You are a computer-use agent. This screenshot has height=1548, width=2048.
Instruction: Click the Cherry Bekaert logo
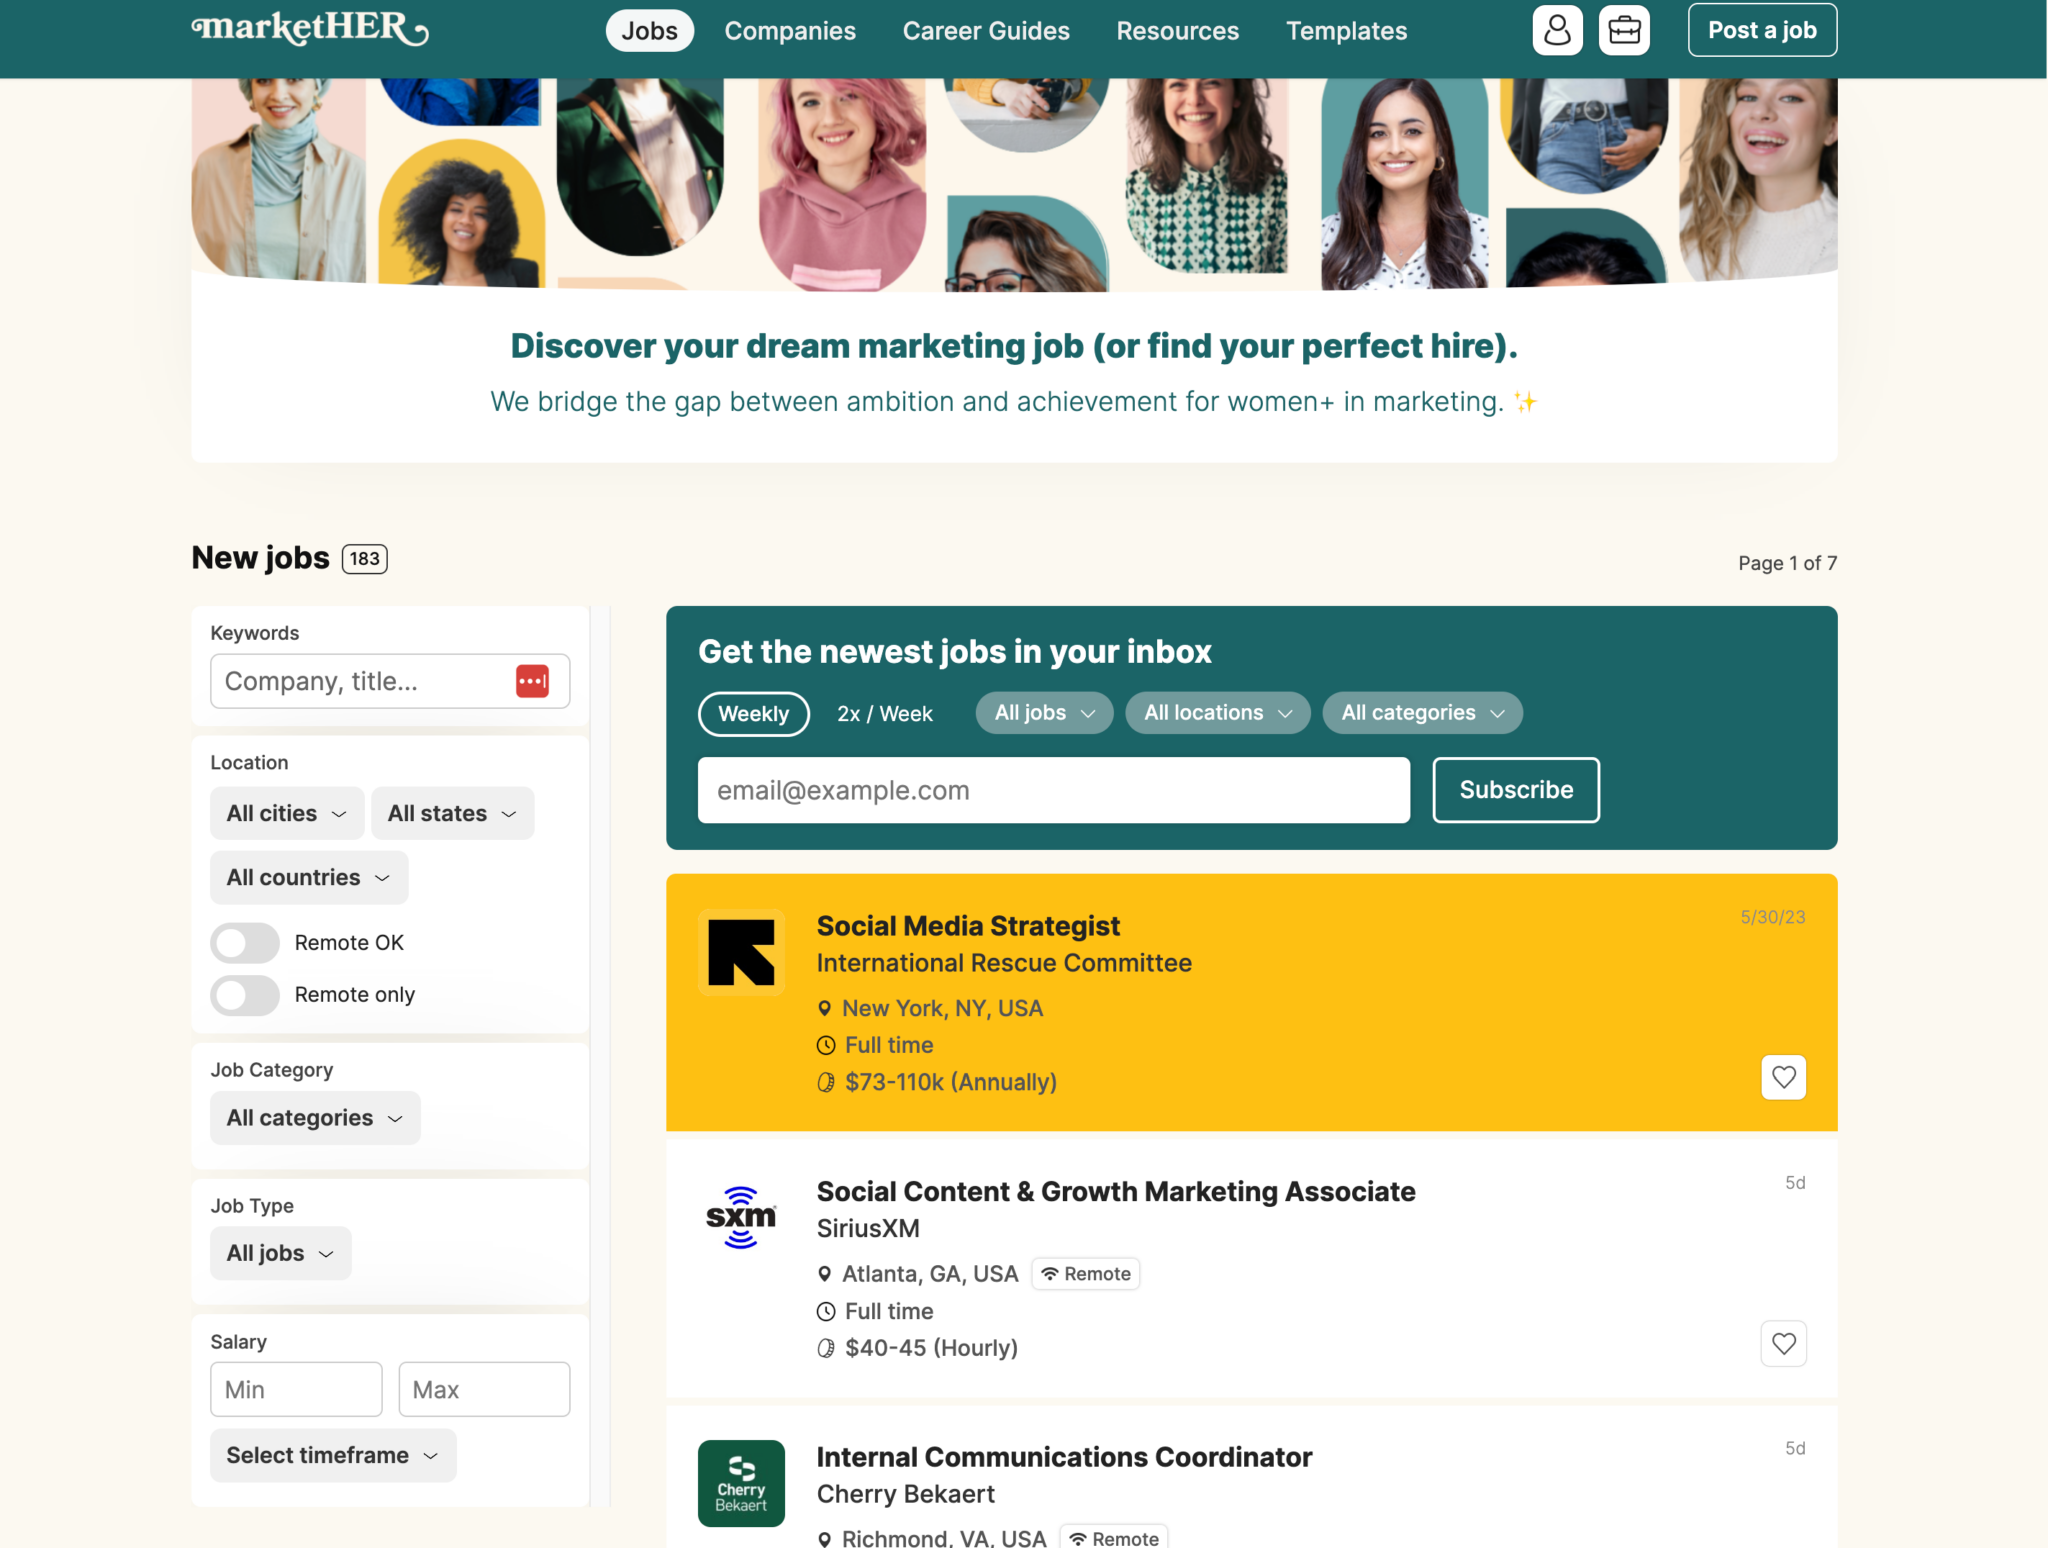[x=741, y=1483]
